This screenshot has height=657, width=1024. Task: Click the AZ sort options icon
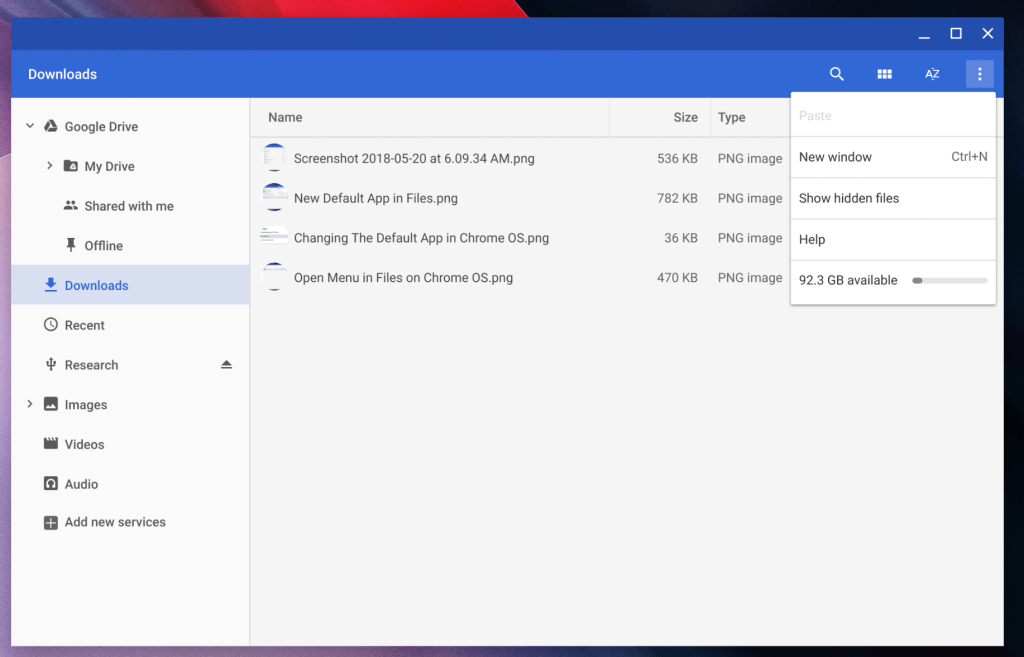point(931,73)
